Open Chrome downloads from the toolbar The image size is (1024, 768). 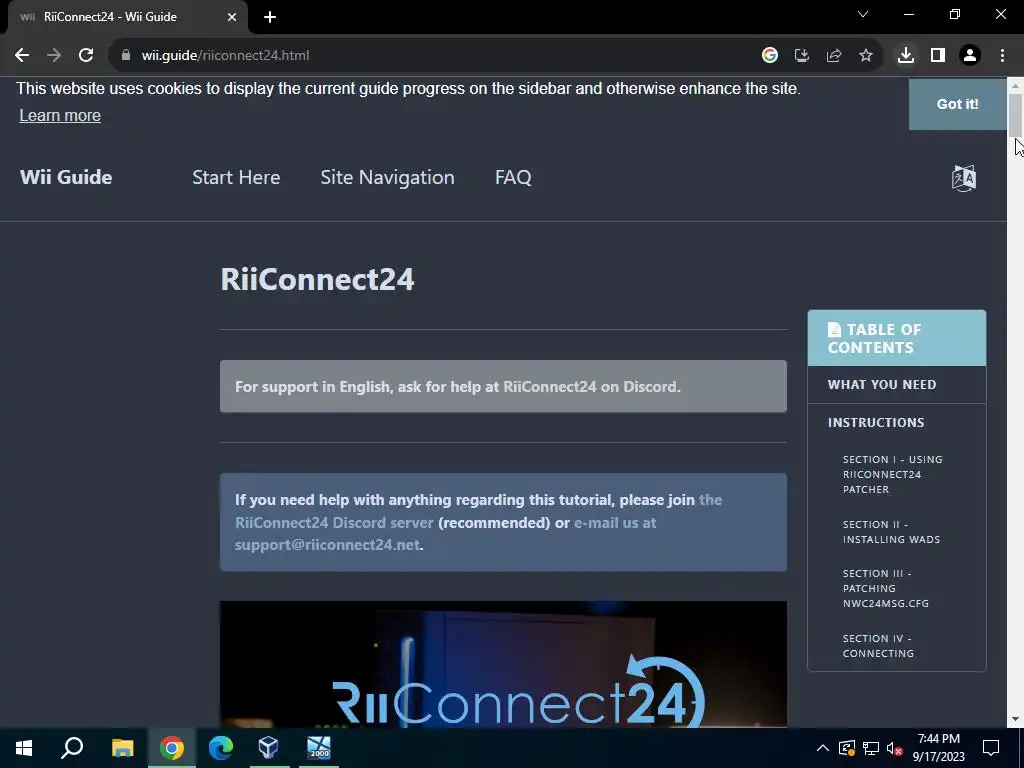(x=906, y=56)
